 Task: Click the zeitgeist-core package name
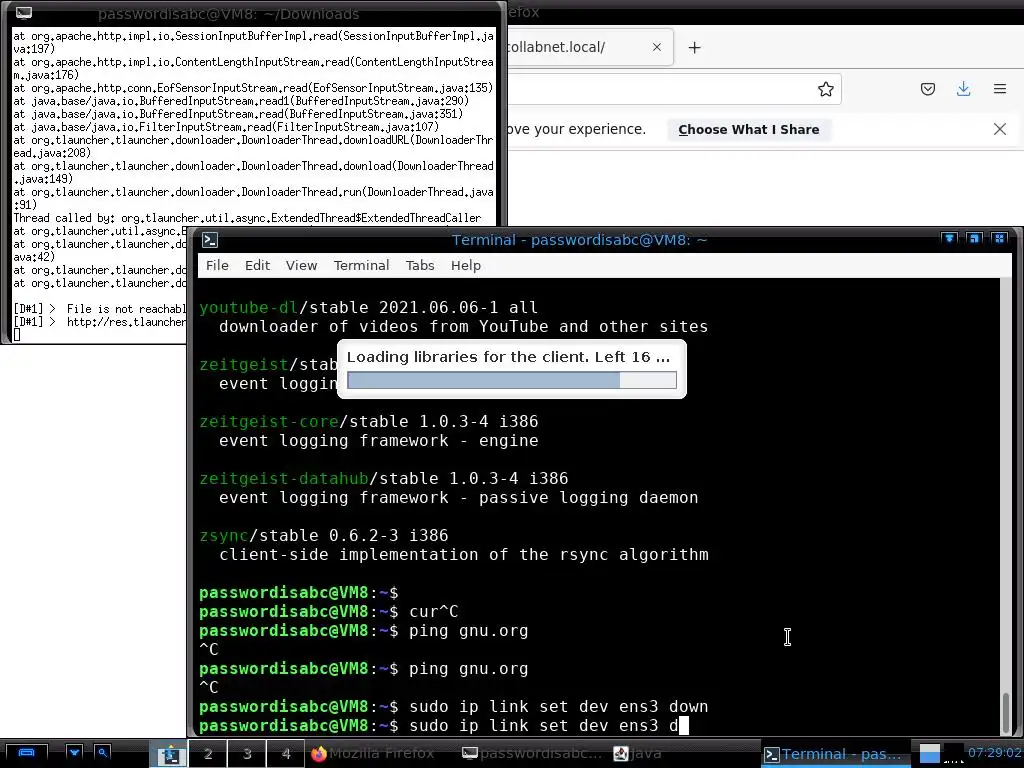click(268, 421)
